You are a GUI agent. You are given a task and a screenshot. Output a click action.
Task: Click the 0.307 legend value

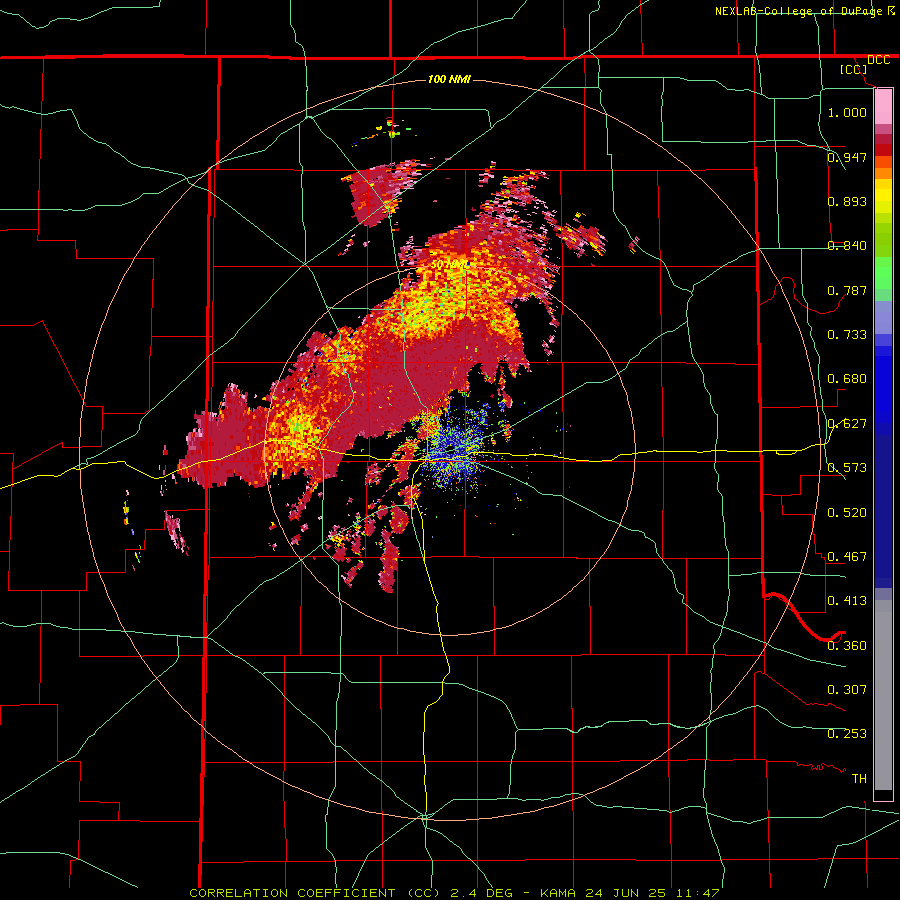(847, 690)
